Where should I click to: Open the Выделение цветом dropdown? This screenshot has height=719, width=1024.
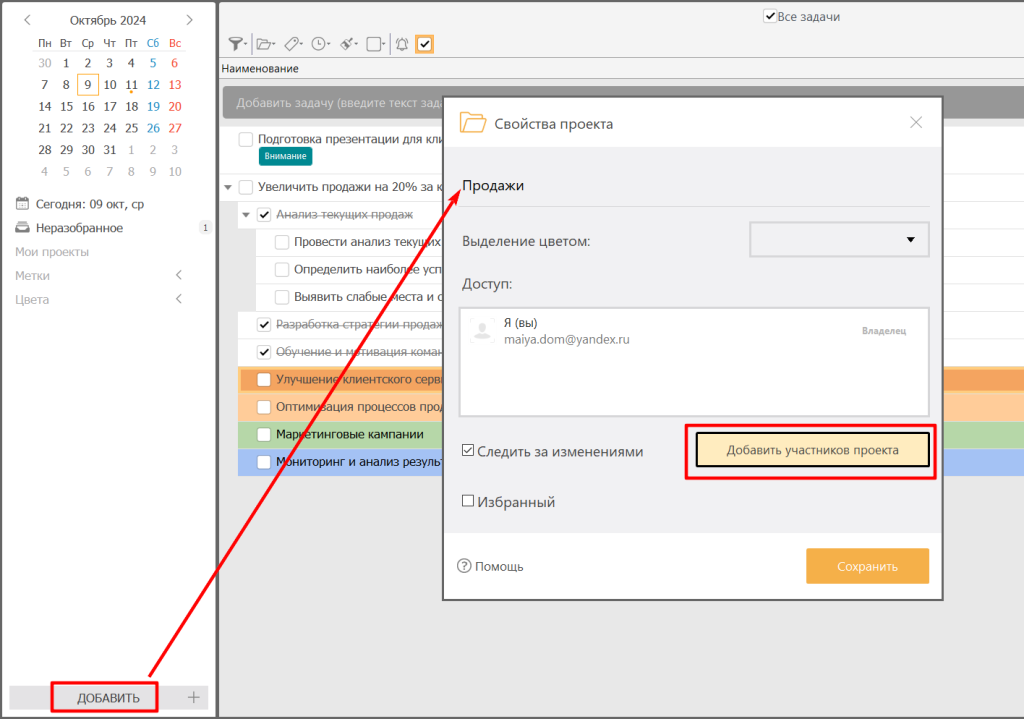[839, 240]
